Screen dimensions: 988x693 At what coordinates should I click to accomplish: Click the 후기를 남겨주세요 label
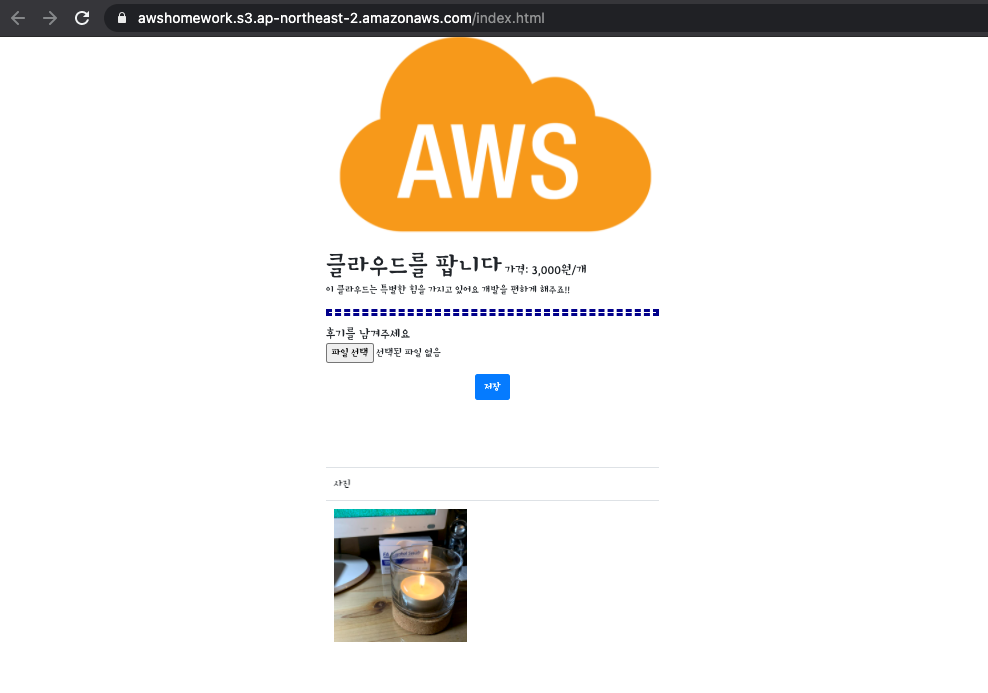click(368, 333)
